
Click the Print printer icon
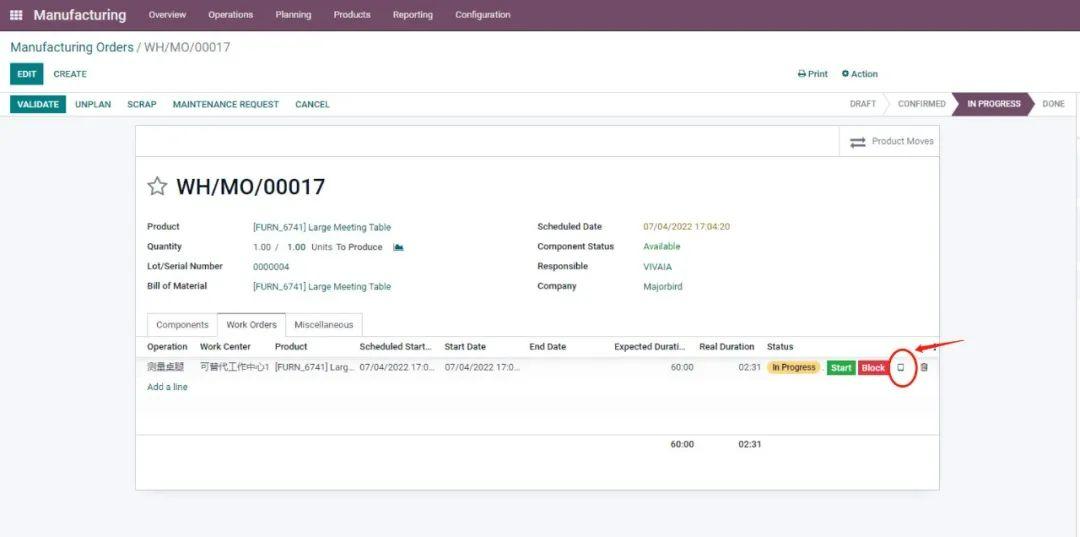tap(802, 74)
